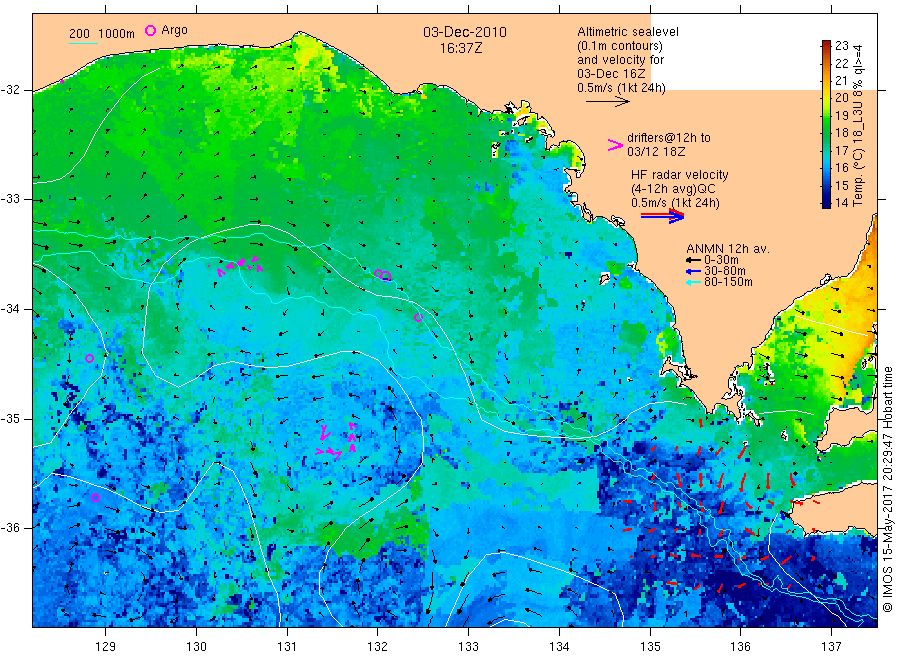
Task: Click the red-blue HF radar velocity arrow
Action: [x=662, y=216]
